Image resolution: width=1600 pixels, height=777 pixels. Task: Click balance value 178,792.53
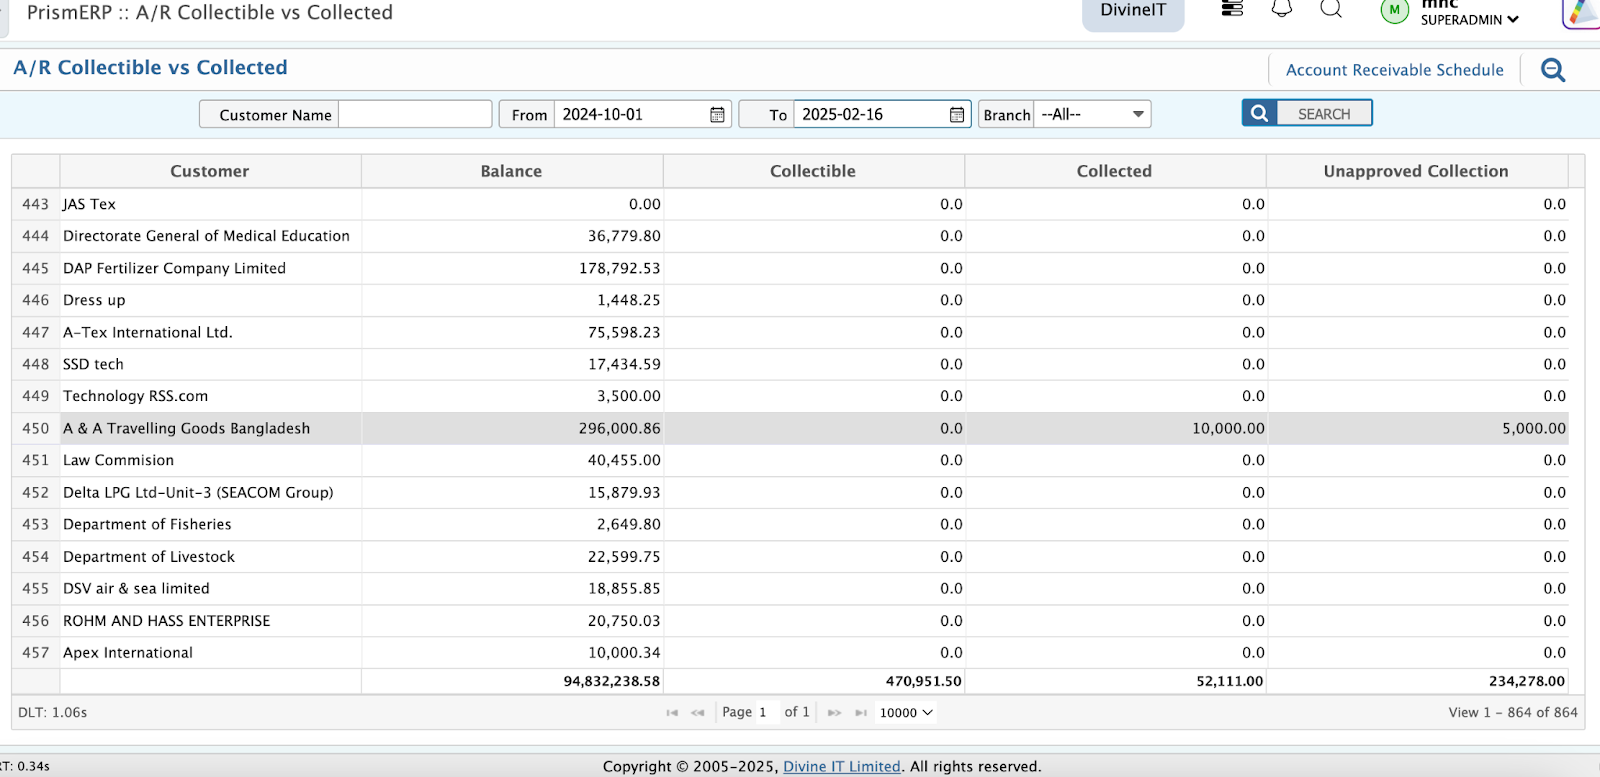click(x=620, y=268)
